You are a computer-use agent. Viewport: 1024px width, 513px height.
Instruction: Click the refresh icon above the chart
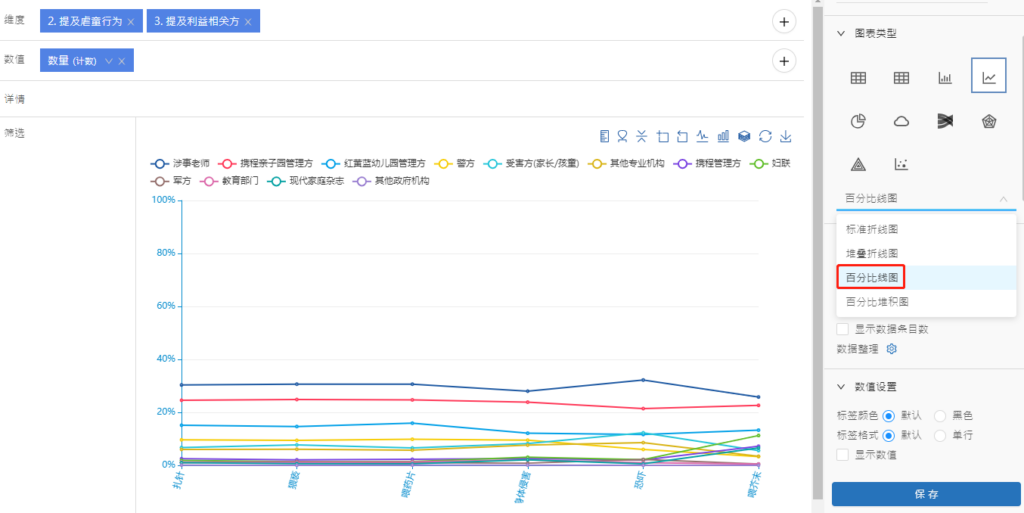pyautogui.click(x=765, y=136)
